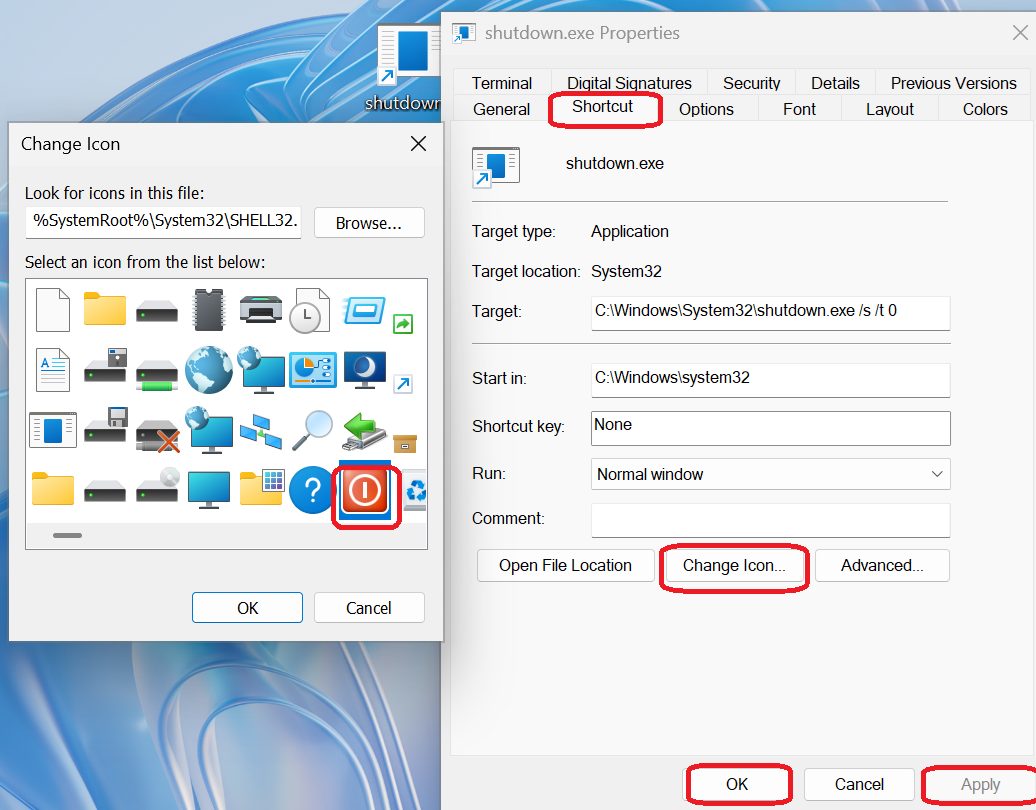Switch to the Colors tab
1036x810 pixels.
985,109
